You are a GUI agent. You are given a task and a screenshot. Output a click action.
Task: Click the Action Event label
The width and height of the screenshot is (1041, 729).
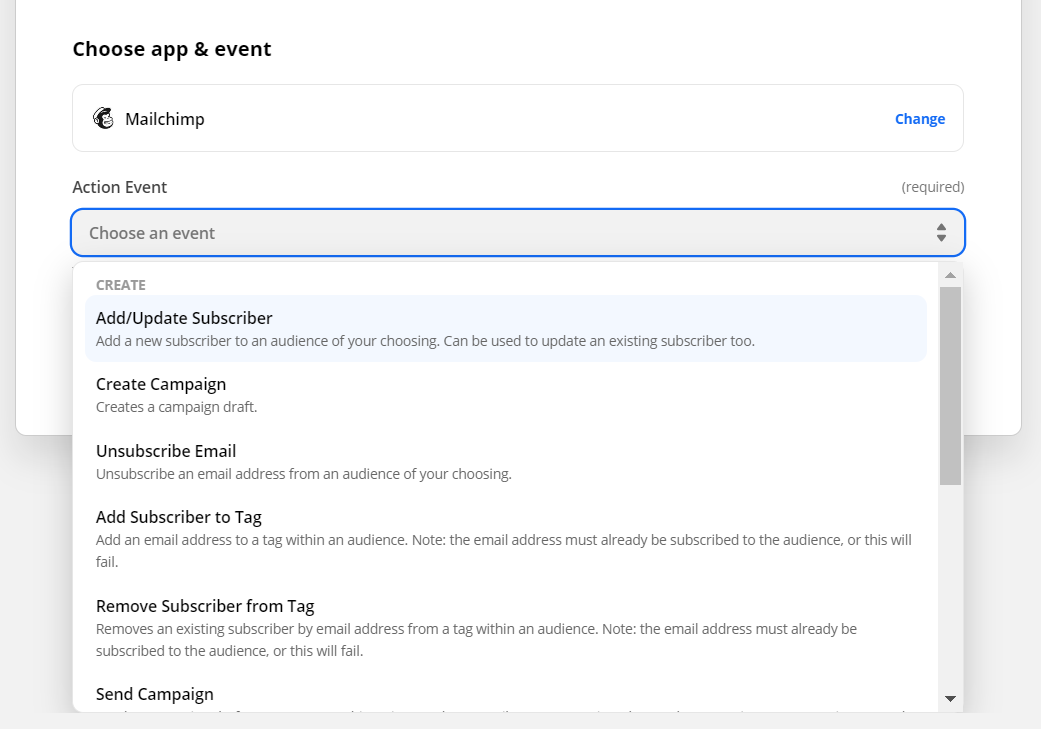point(120,187)
